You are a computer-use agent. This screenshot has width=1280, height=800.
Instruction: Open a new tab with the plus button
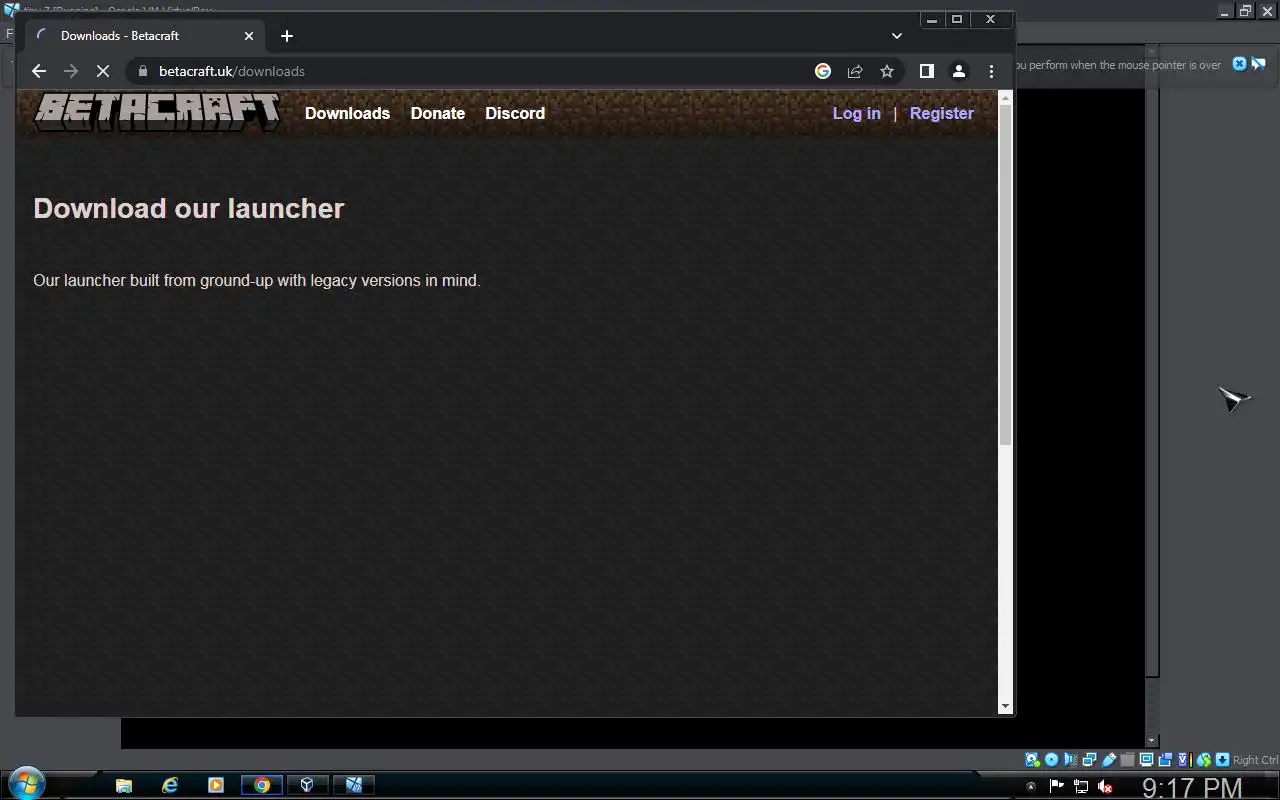287,36
